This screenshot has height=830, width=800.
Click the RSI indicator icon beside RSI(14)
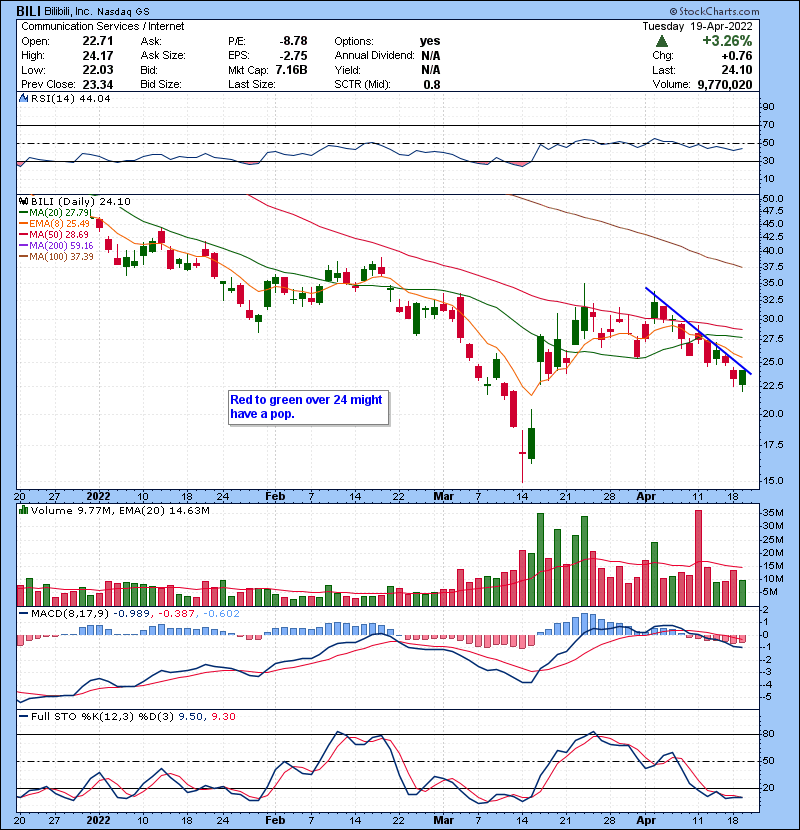pyautogui.click(x=23, y=98)
